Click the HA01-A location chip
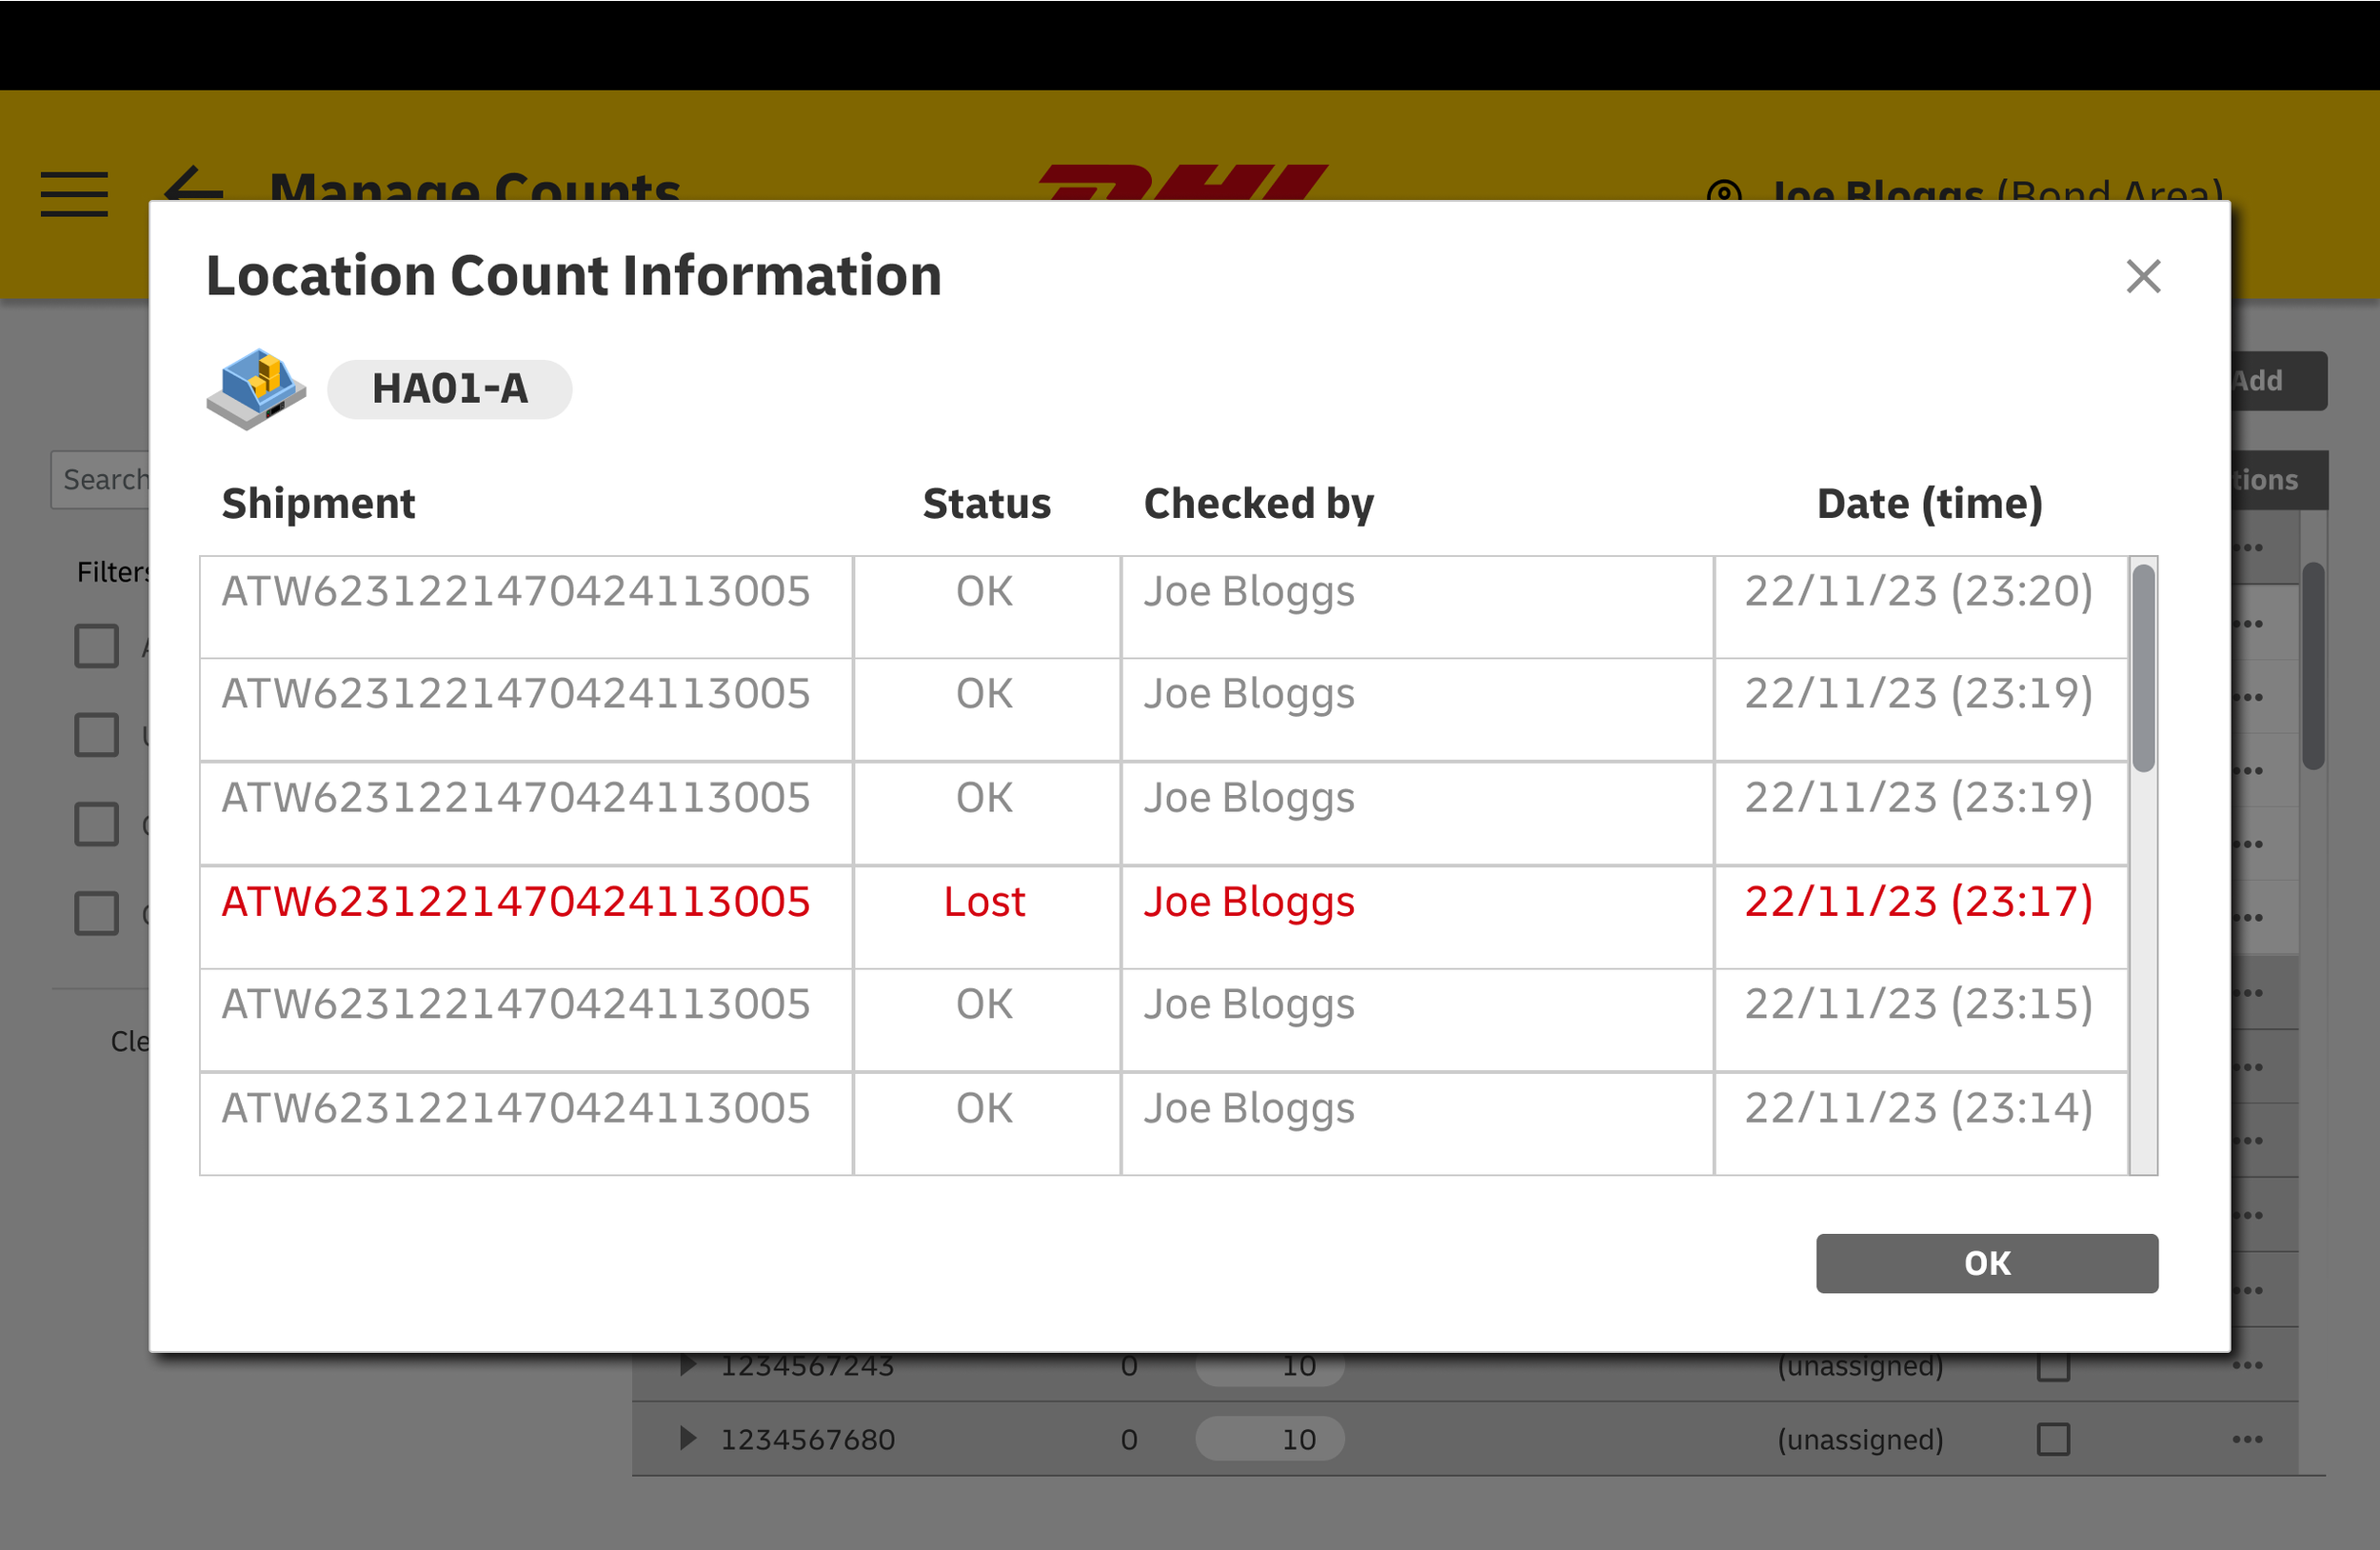Viewport: 2380px width, 1550px height. 449,389
